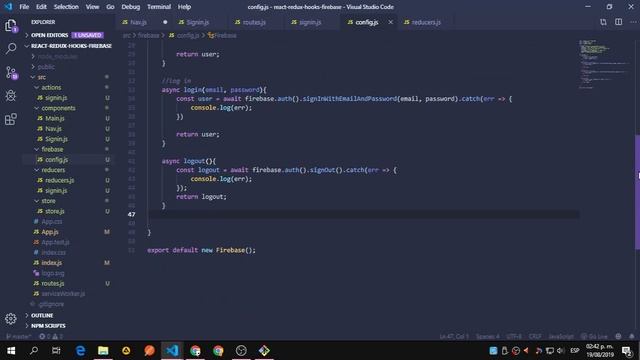Close the config.js tab
Viewport: 640px width, 360px height.
pos(391,22)
